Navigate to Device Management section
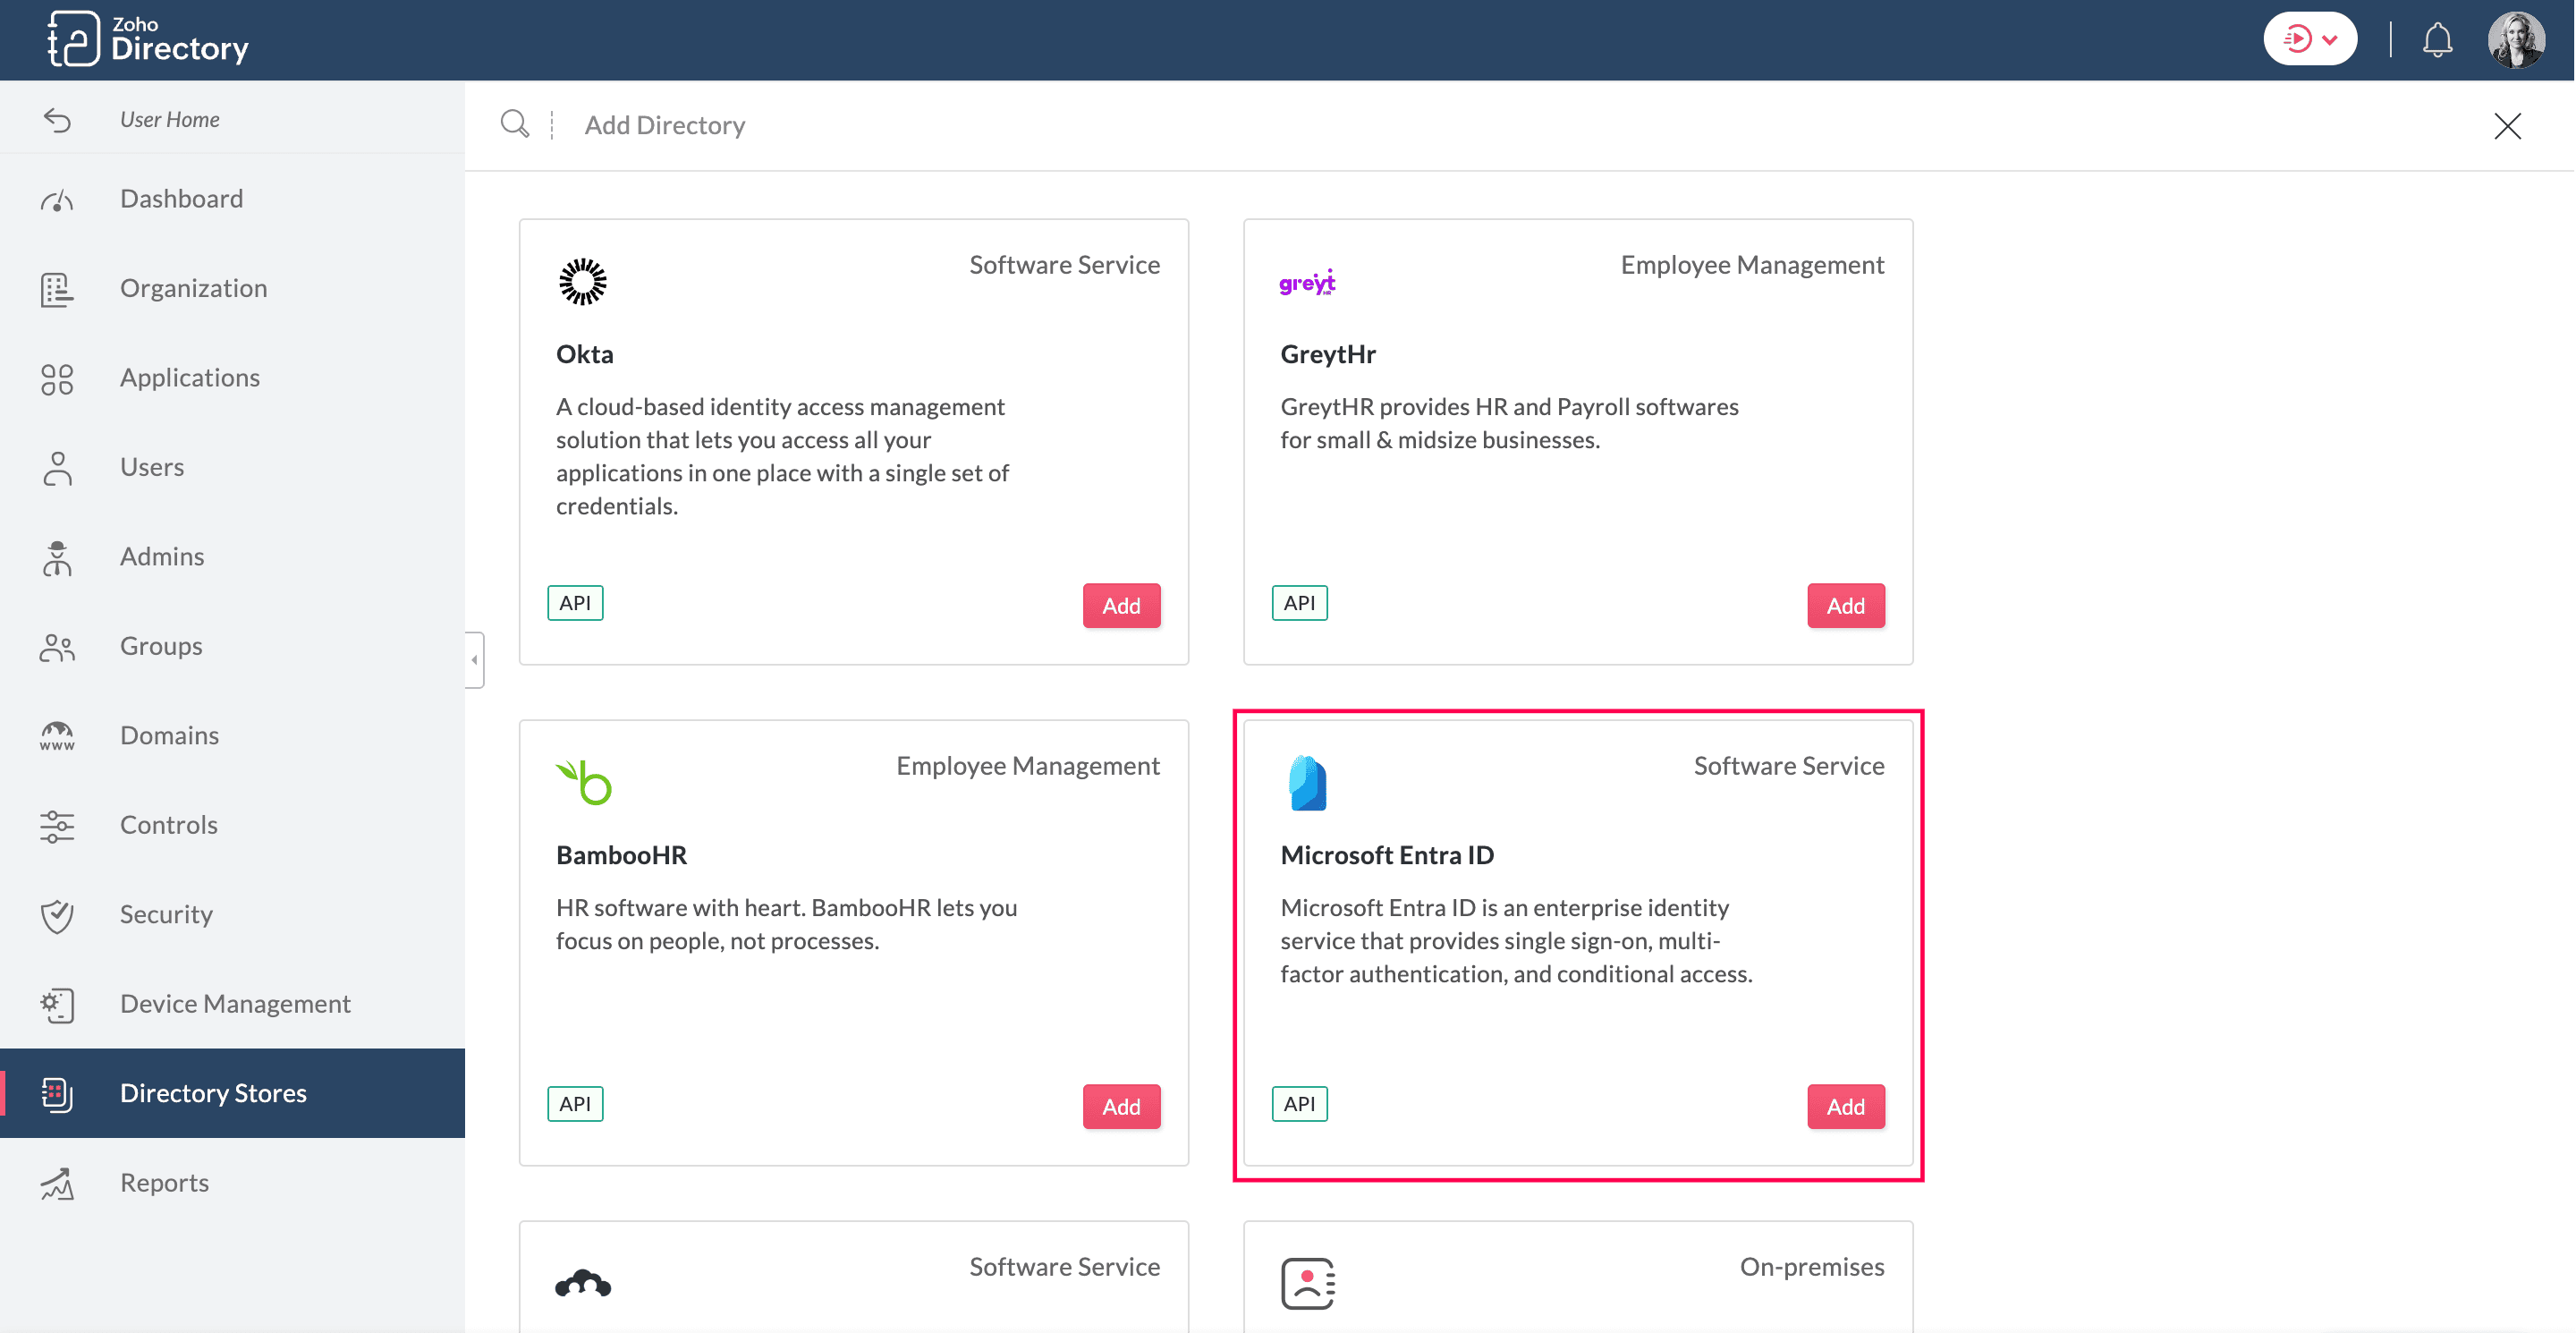 coord(235,1003)
